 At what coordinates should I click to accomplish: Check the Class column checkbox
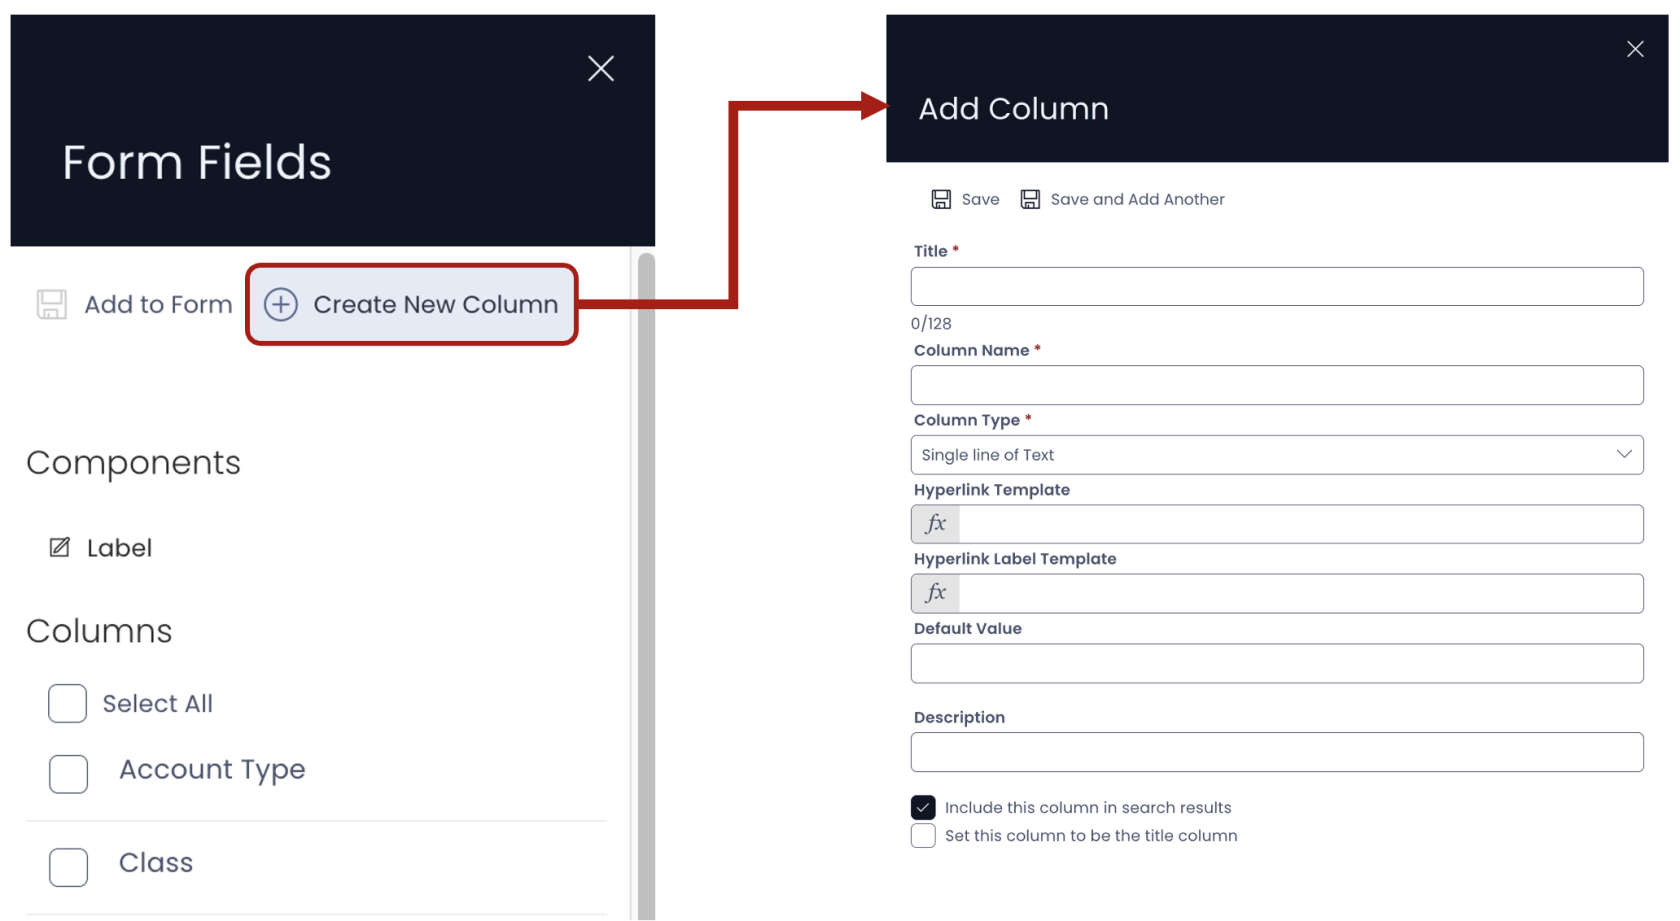point(67,866)
